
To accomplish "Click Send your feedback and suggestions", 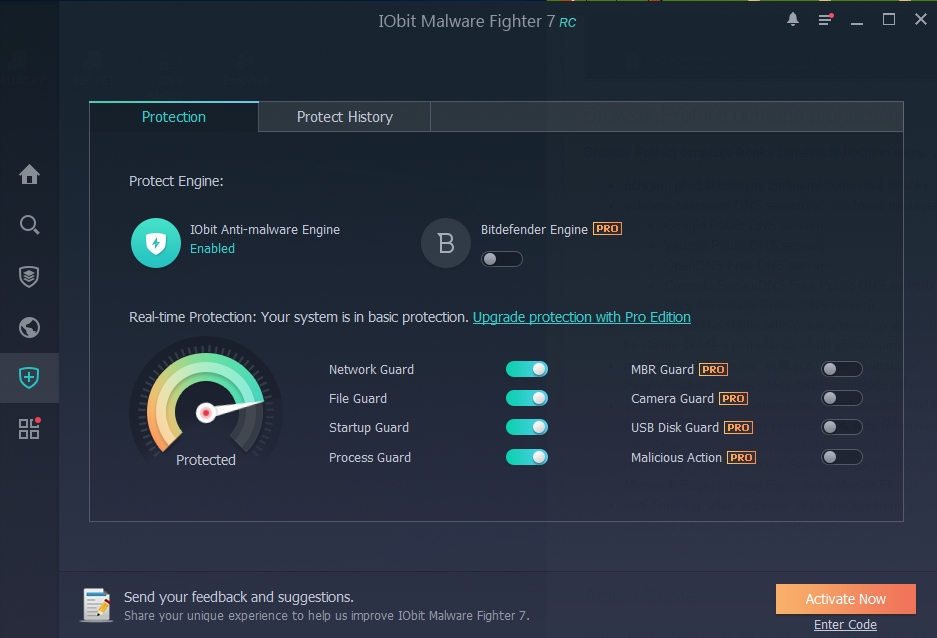I will click(238, 597).
